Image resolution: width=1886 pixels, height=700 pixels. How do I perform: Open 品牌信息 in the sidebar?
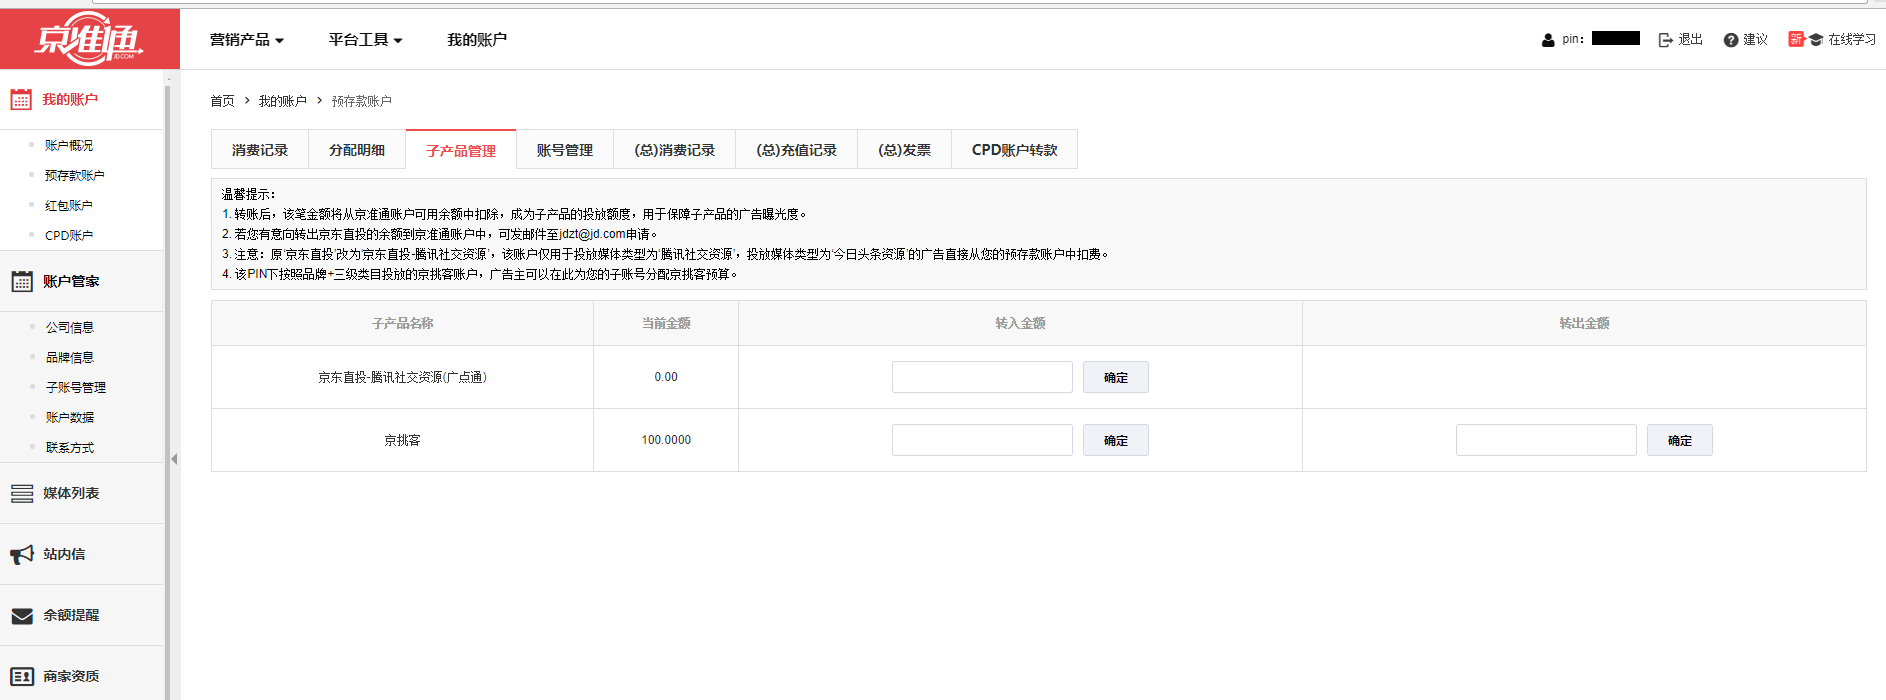click(70, 358)
